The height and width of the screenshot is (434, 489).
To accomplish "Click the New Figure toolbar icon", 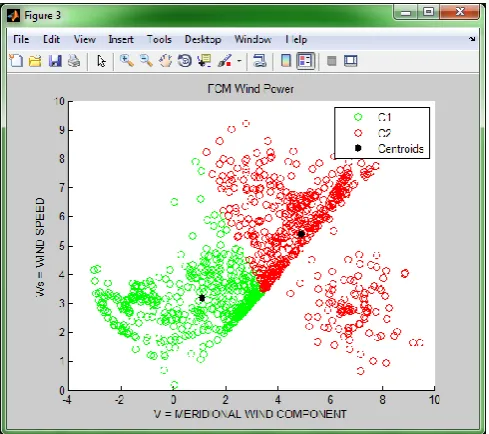I will click(x=16, y=61).
